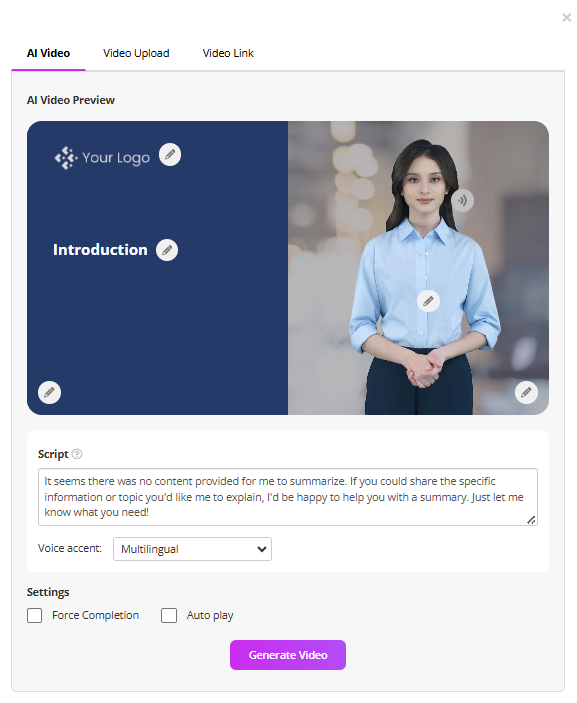577x703 pixels.
Task: Close the dialog with the X
Action: pyautogui.click(x=567, y=17)
